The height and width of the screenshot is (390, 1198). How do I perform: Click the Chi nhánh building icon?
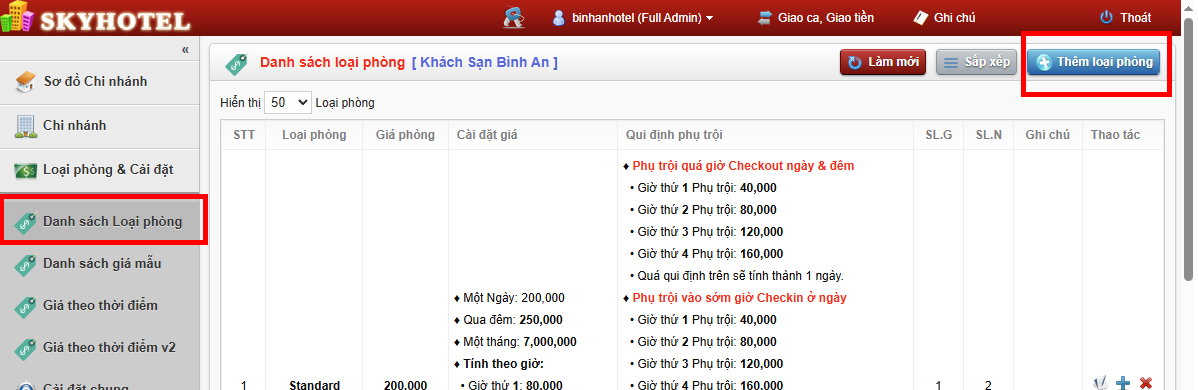click(25, 126)
